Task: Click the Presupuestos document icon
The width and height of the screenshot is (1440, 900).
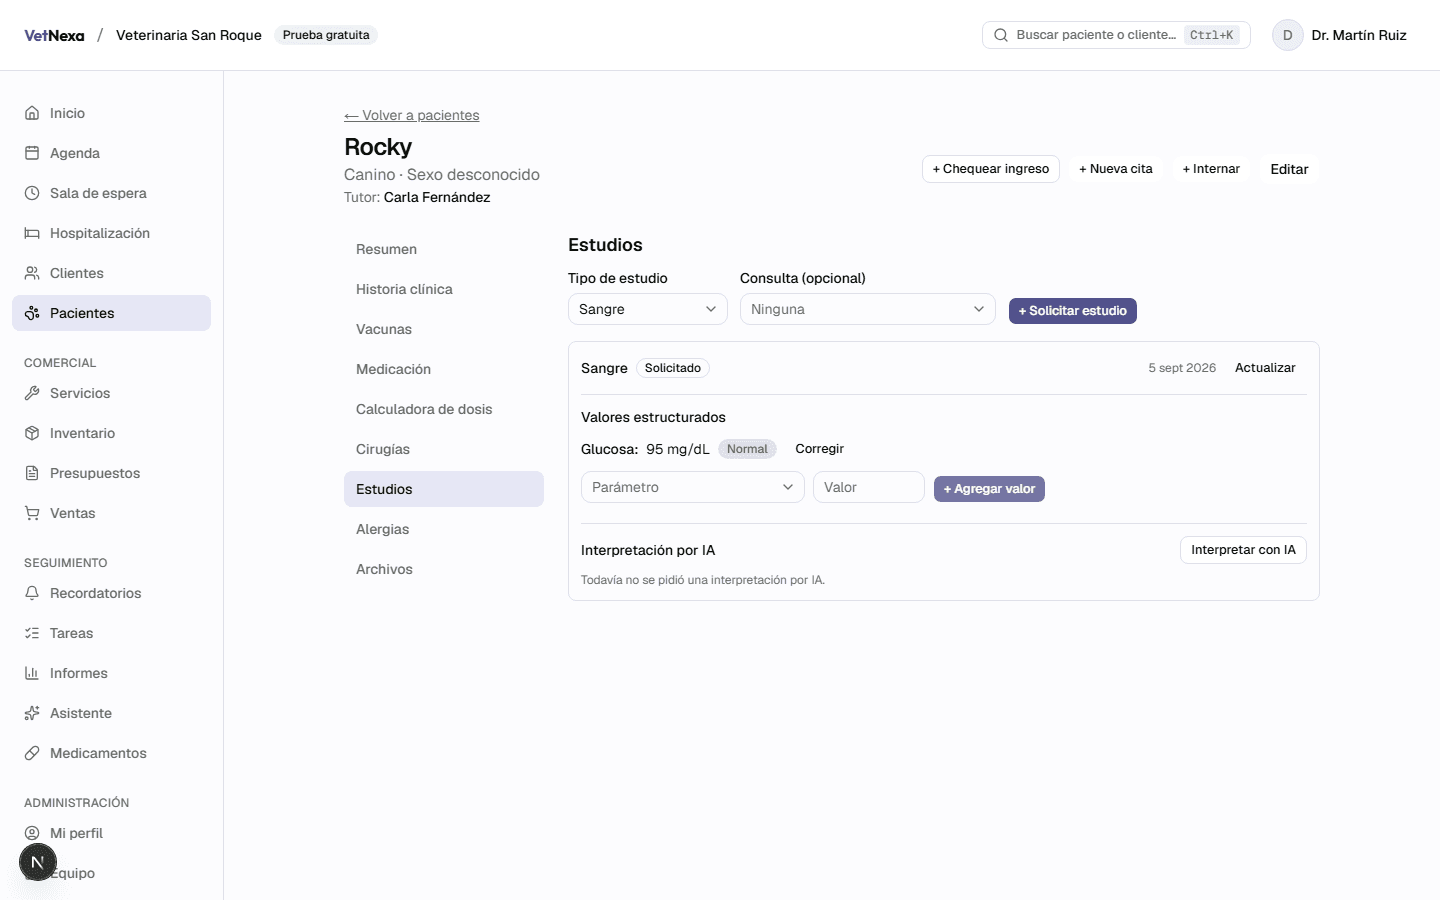Action: click(x=32, y=473)
